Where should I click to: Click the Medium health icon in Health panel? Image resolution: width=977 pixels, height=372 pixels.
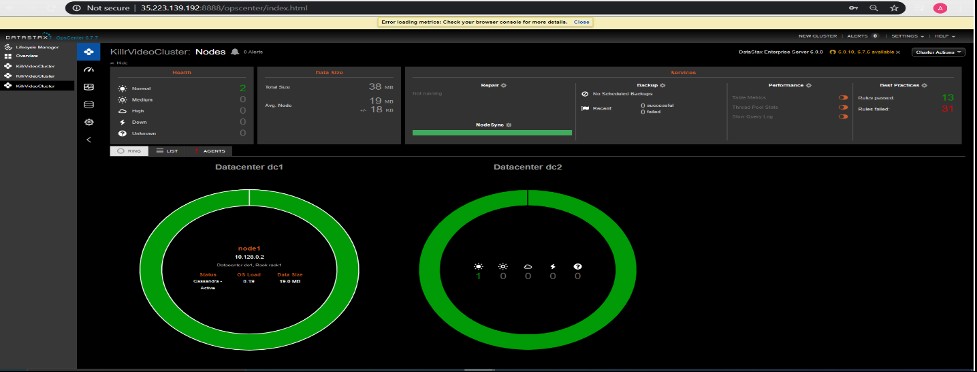(123, 100)
